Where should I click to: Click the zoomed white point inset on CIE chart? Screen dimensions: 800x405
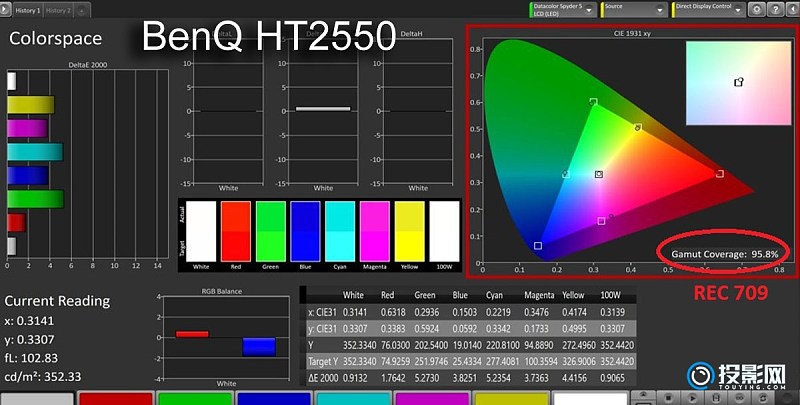[738, 83]
